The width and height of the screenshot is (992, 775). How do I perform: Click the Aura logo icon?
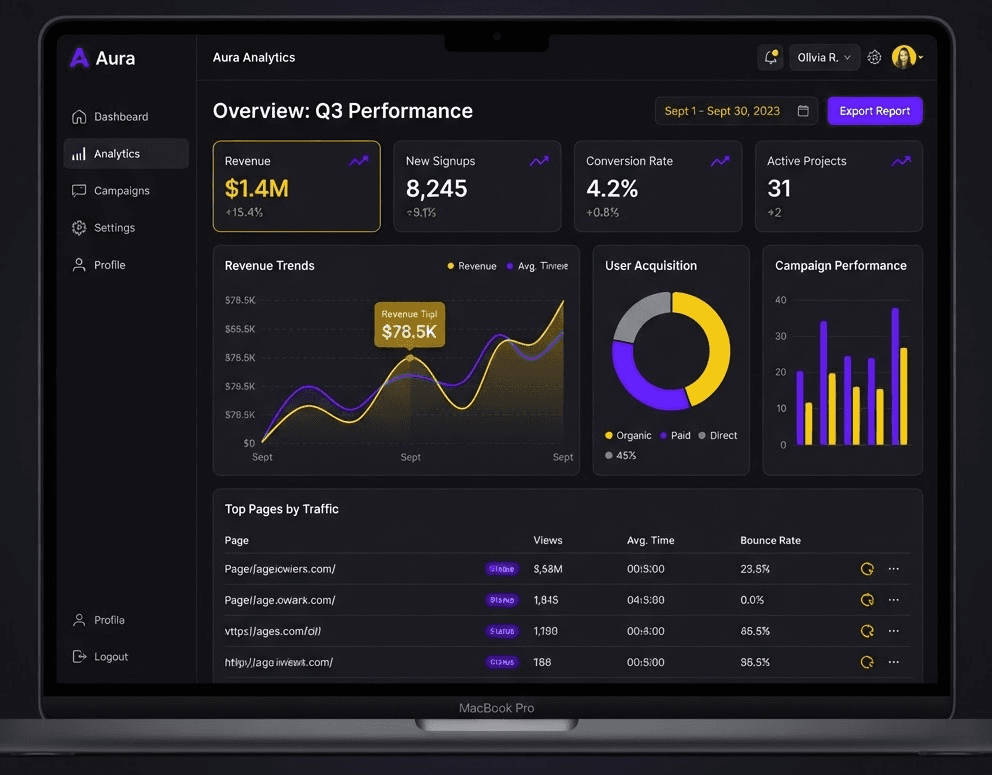pyautogui.click(x=79, y=58)
